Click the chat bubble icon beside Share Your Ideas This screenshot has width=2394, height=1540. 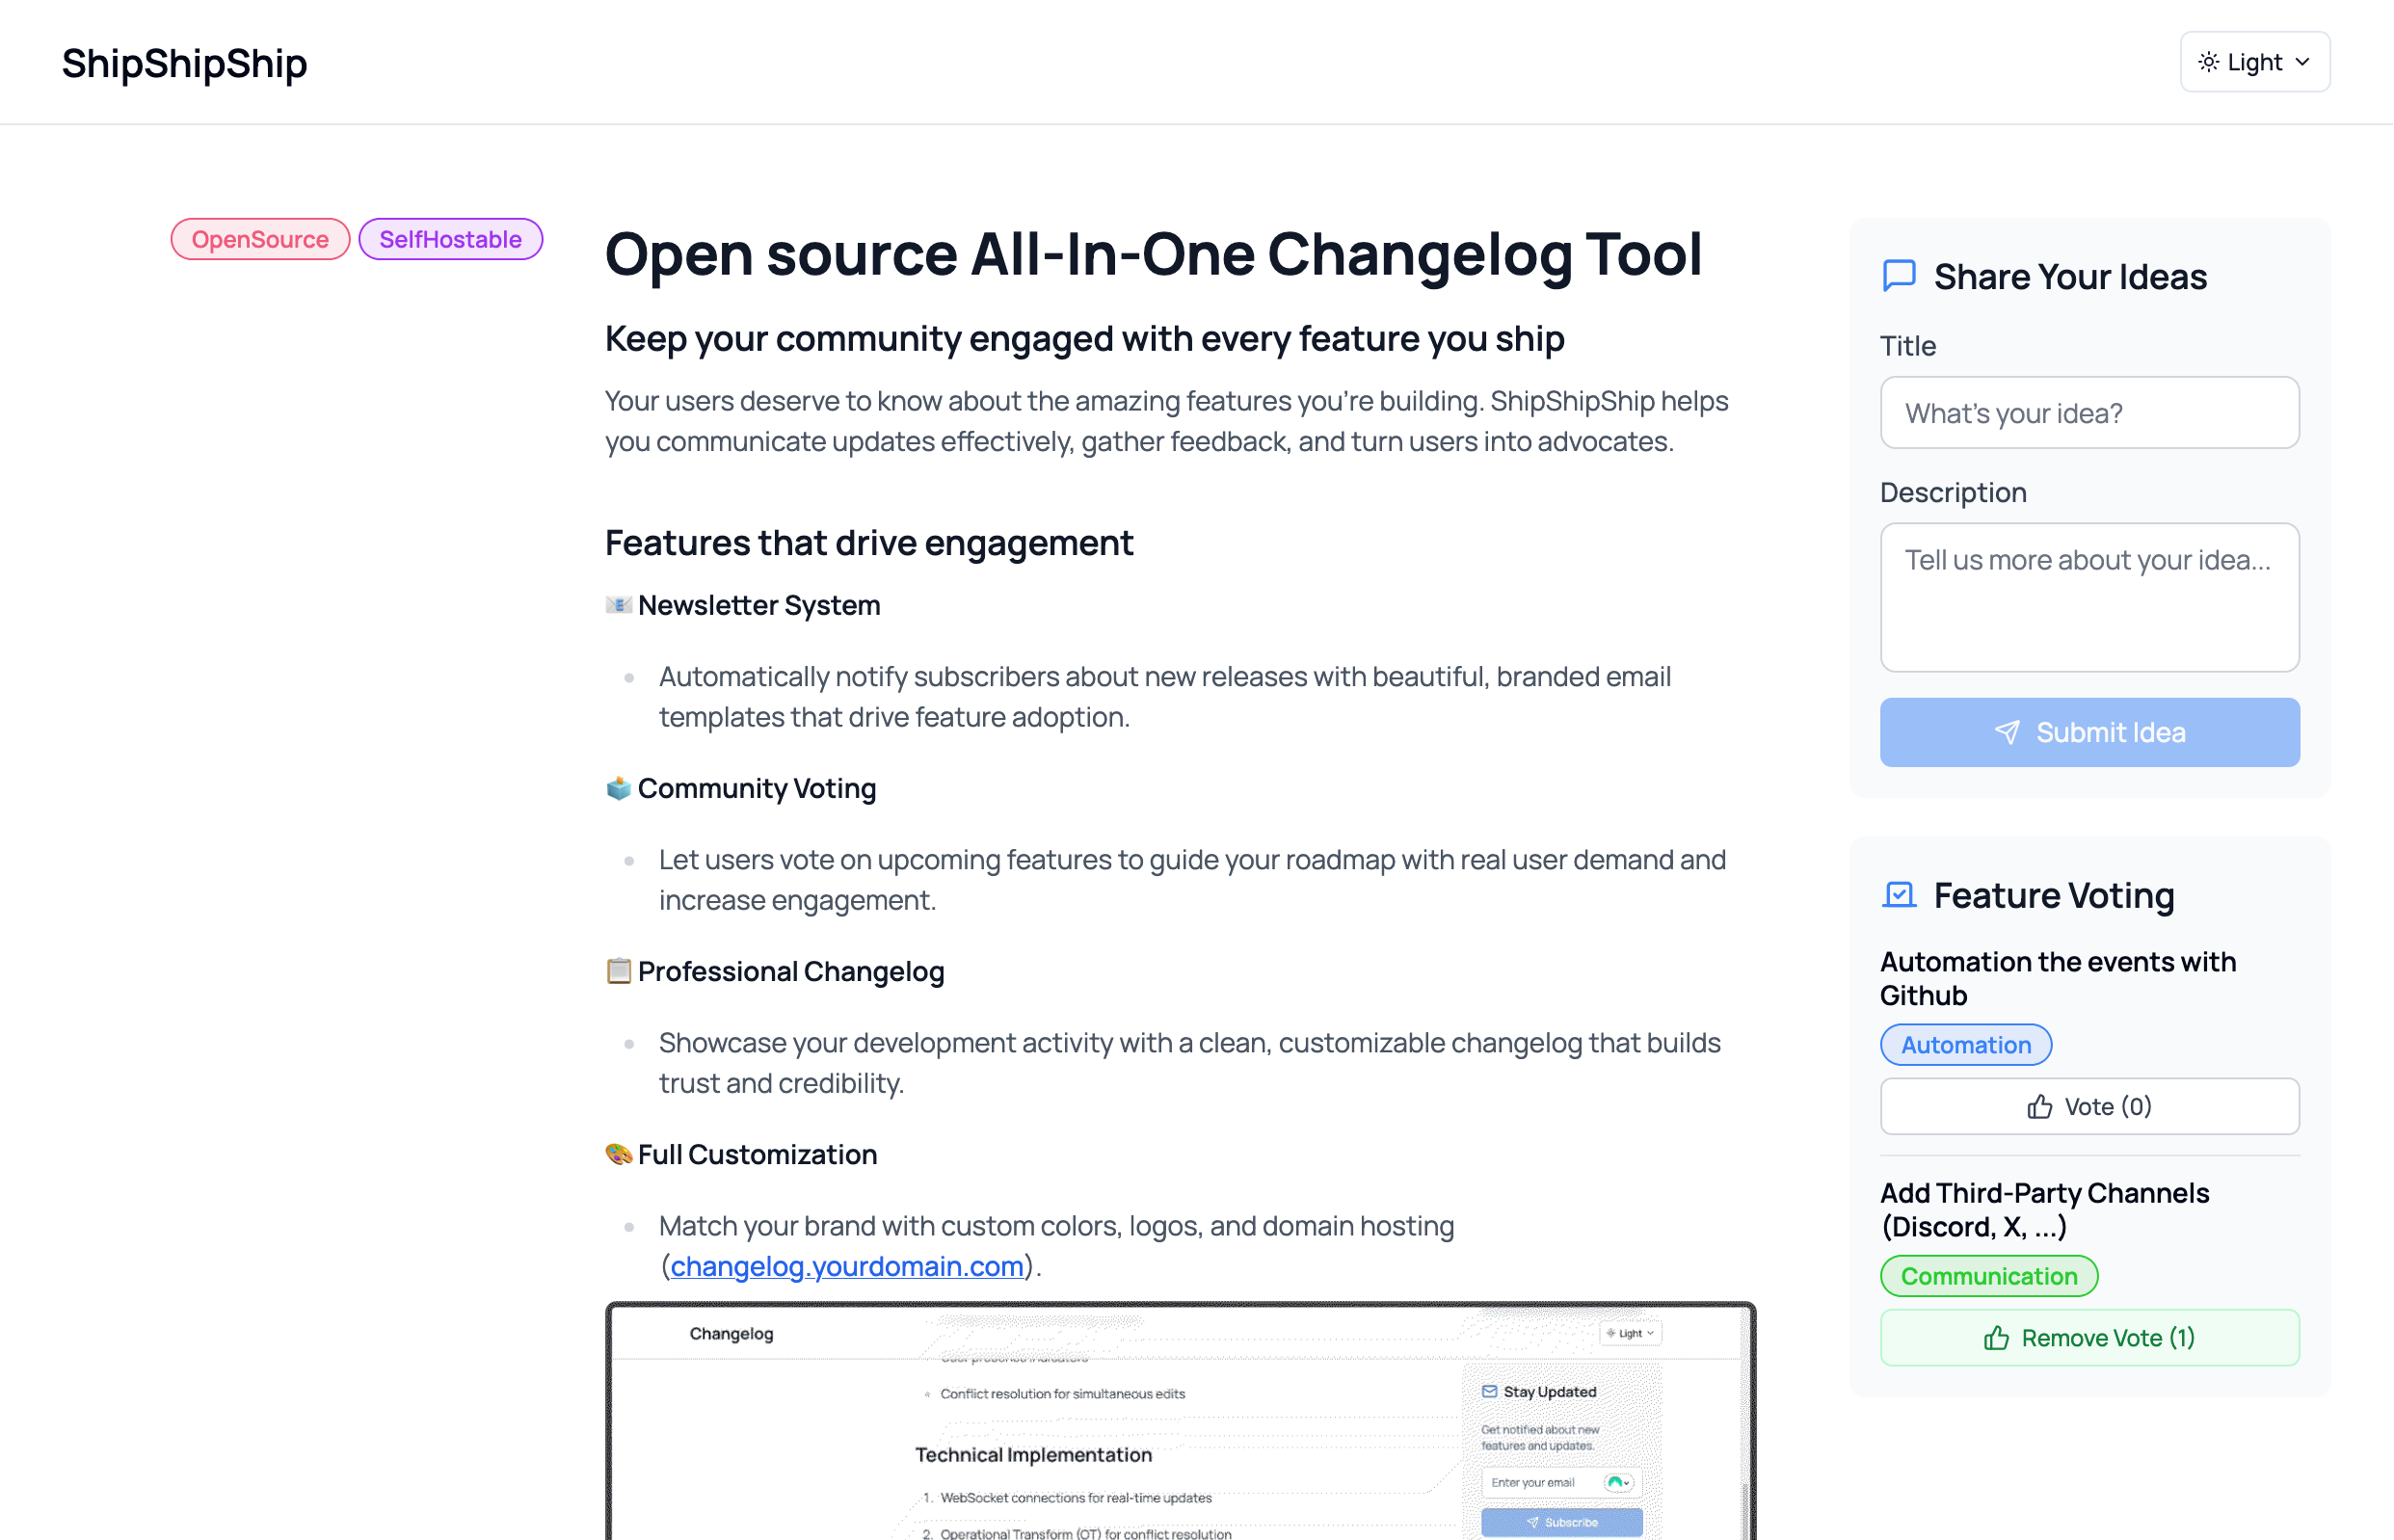click(1898, 276)
